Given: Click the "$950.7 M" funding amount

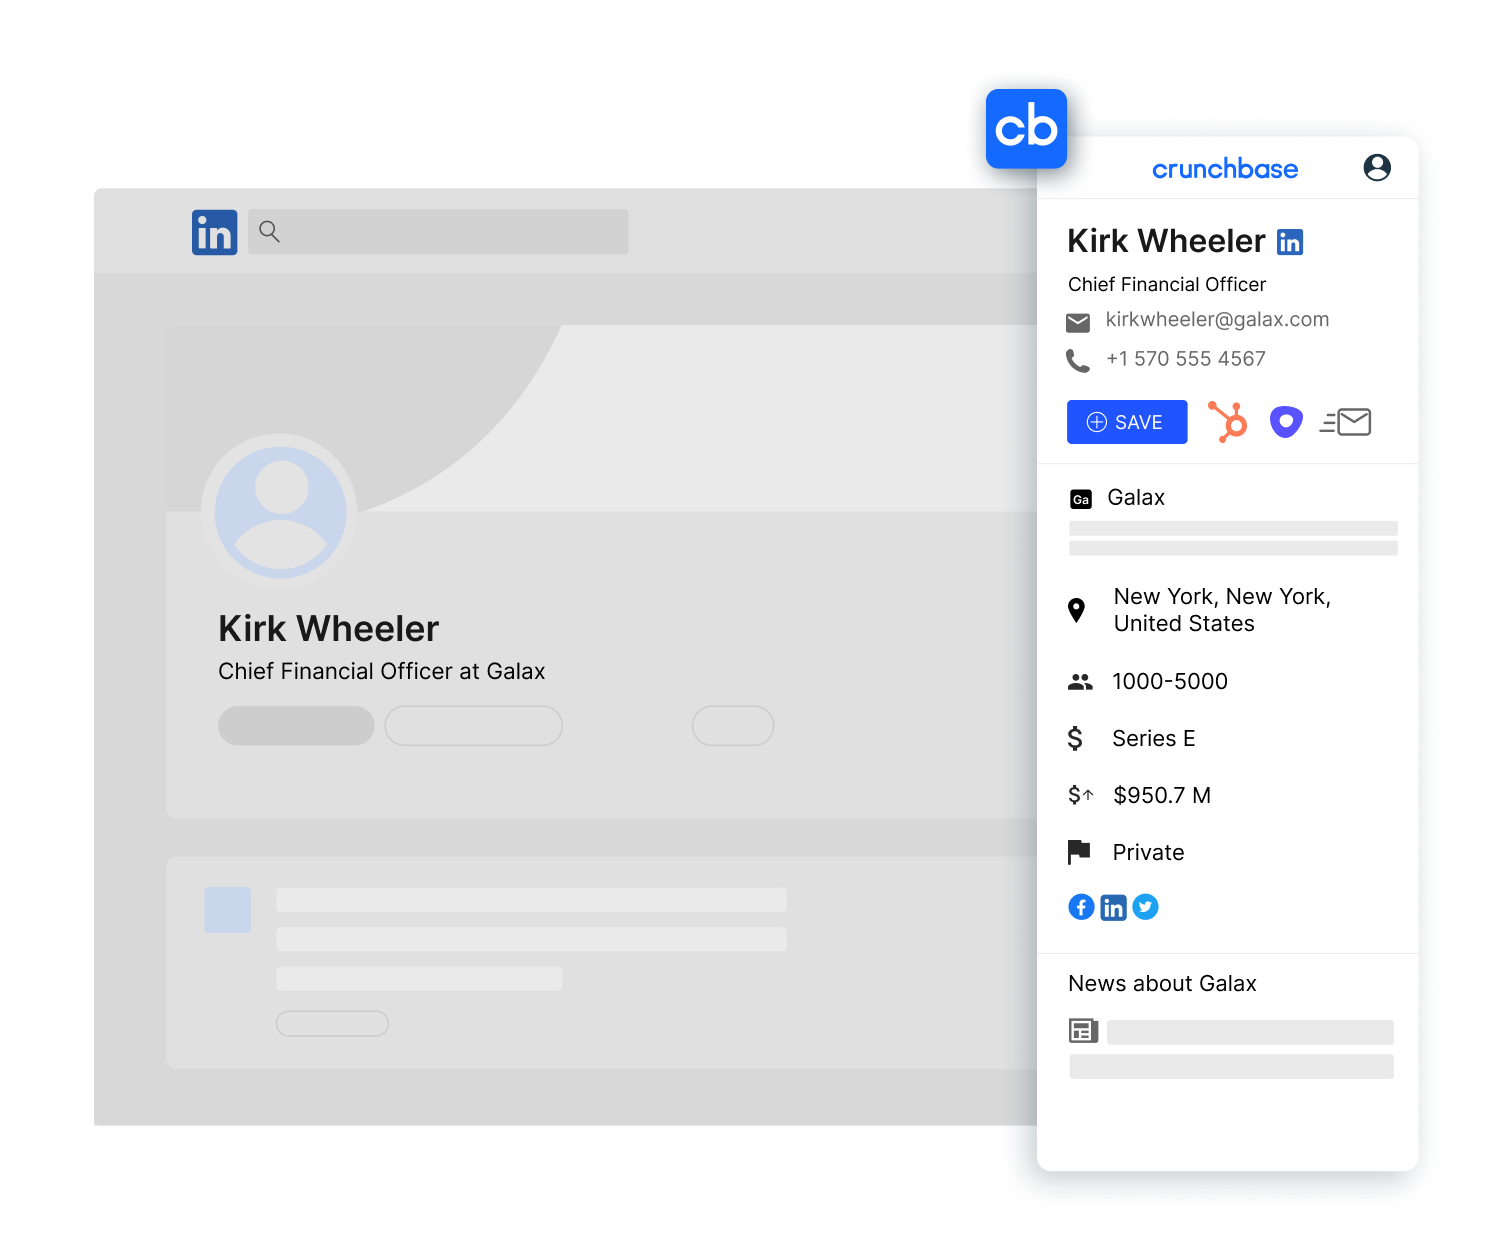Looking at the screenshot, I should tap(1162, 796).
